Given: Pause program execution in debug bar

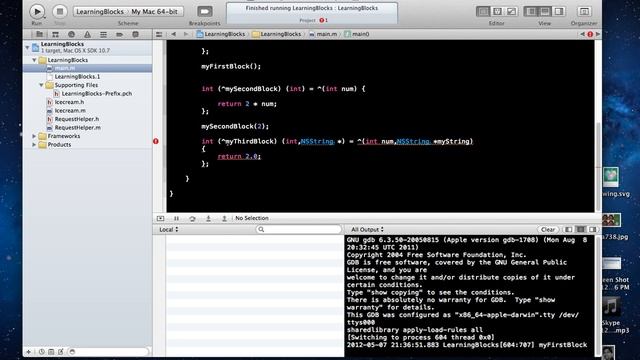Looking at the screenshot, I should (x=176, y=218).
